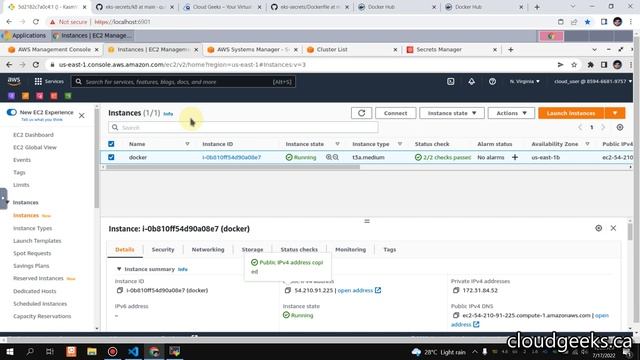
Task: Open the extensions puzzle icon
Action: [x=590, y=64]
